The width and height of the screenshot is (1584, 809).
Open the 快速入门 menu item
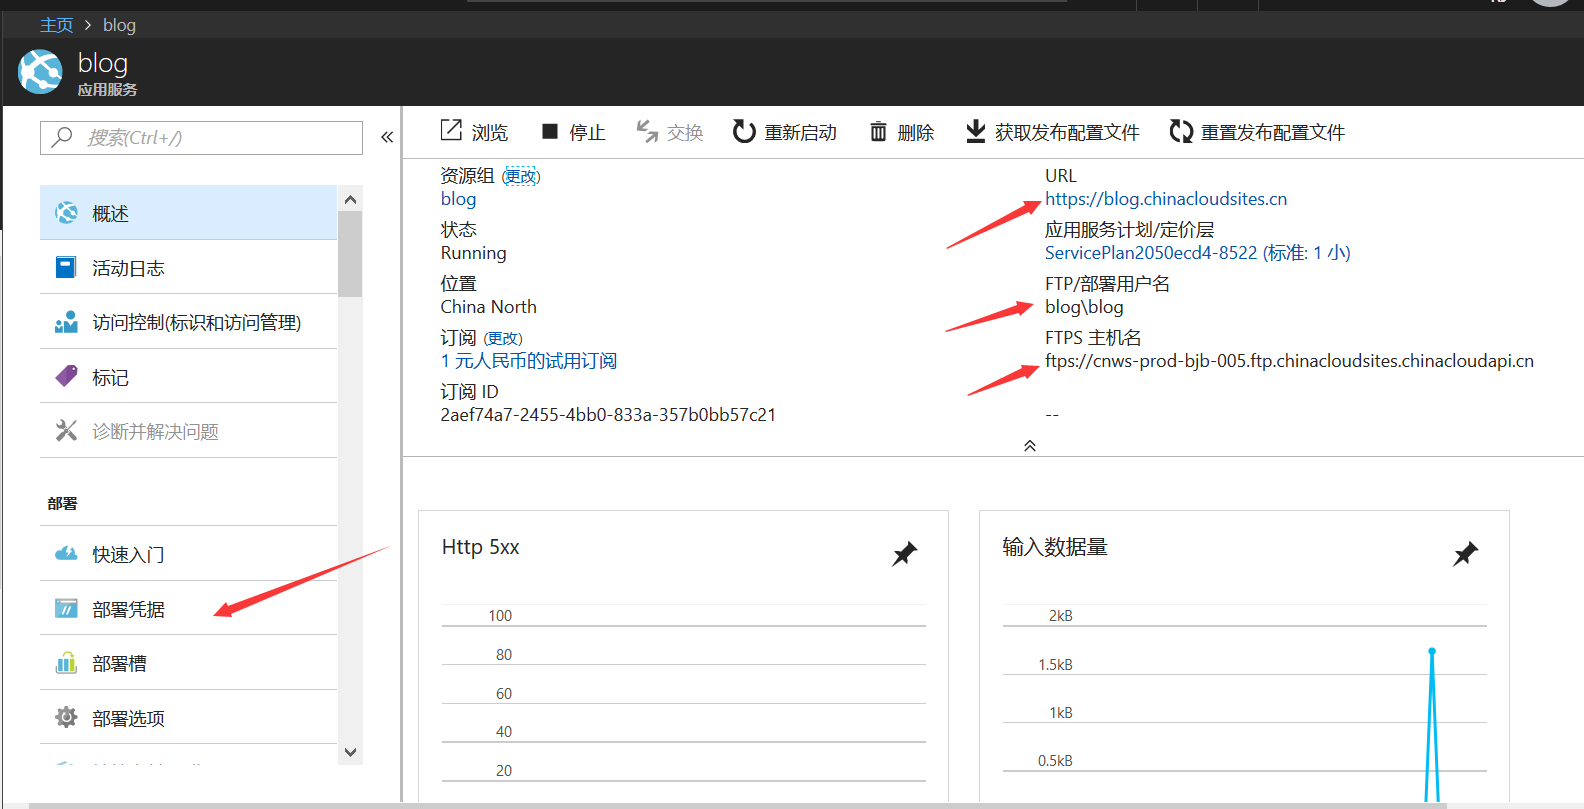coord(188,554)
